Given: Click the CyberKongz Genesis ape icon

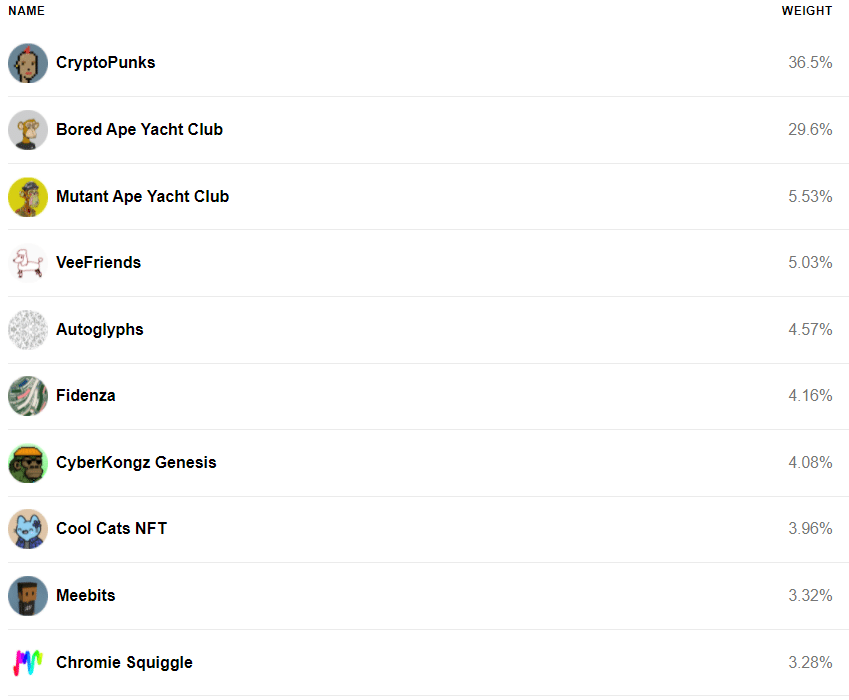Looking at the screenshot, I should 28,463.
